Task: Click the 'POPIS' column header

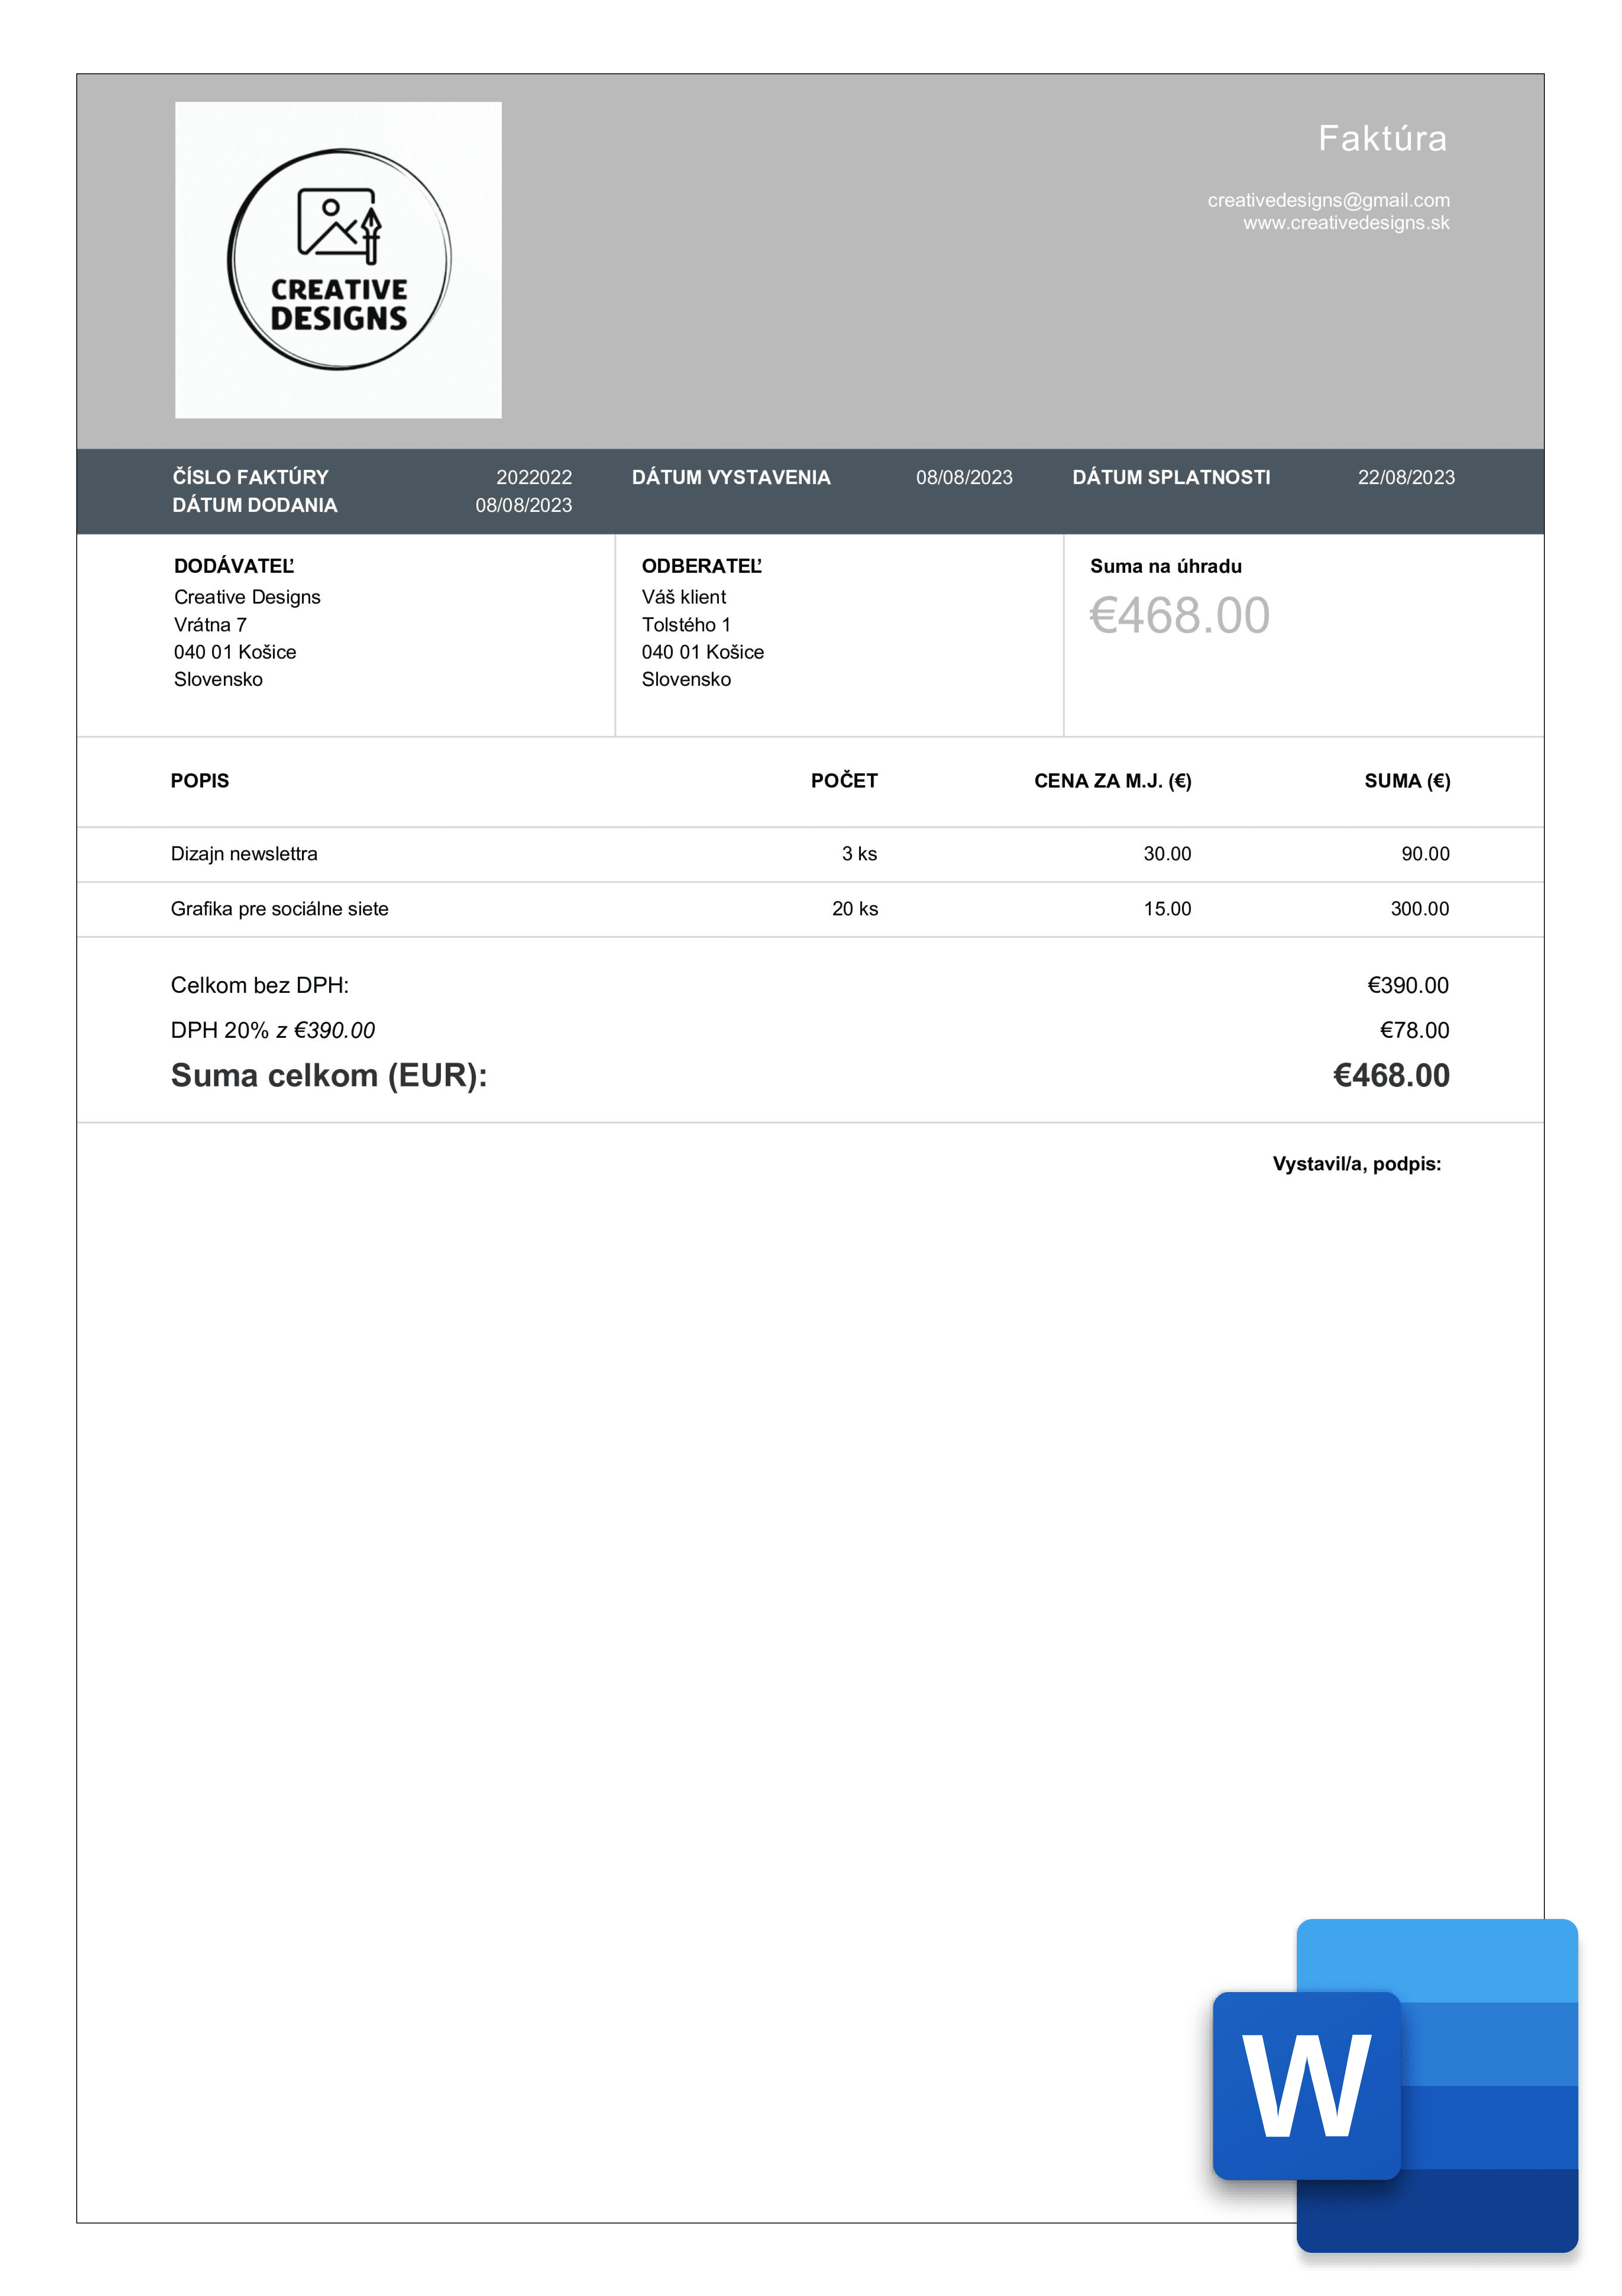Action: click(200, 781)
